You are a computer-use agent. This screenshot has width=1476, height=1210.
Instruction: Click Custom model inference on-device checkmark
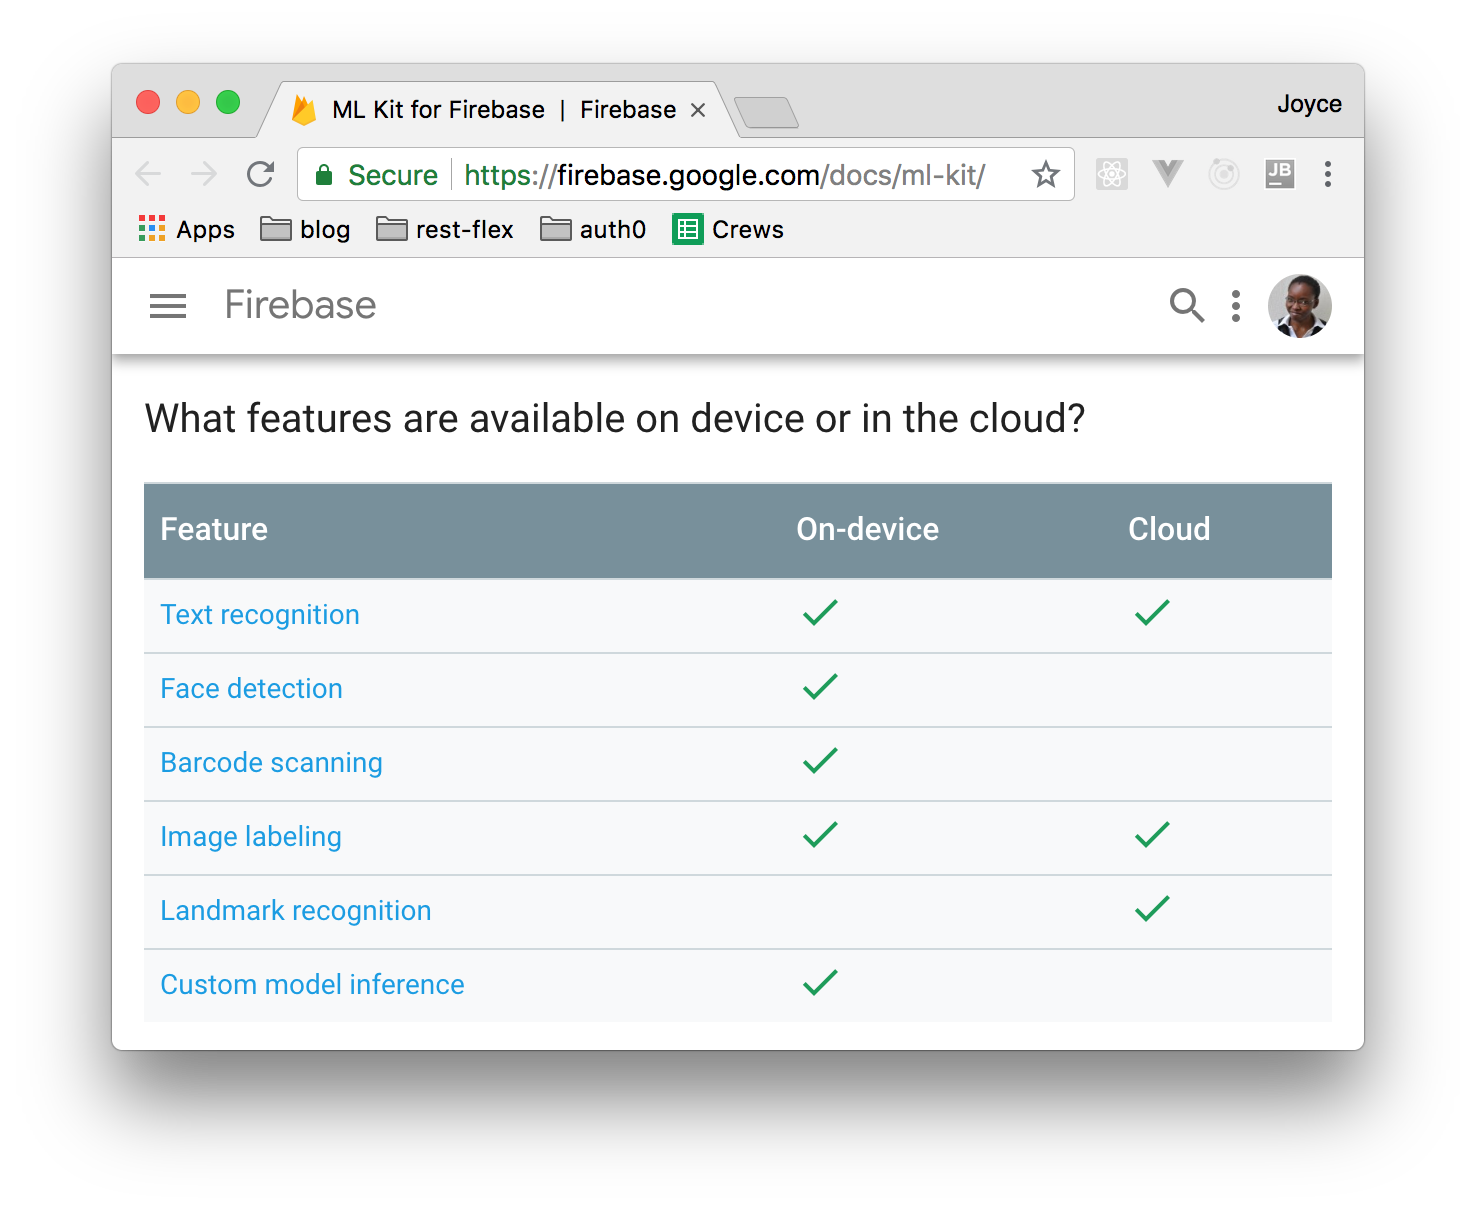[x=820, y=983]
